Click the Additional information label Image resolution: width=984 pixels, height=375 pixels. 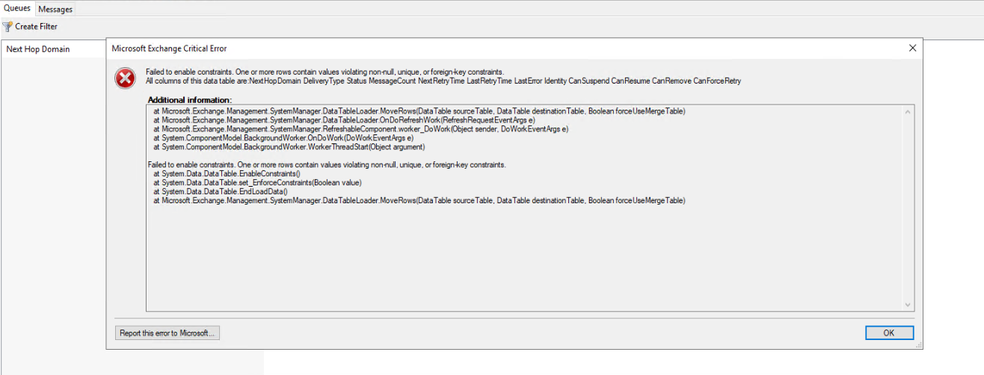point(190,100)
